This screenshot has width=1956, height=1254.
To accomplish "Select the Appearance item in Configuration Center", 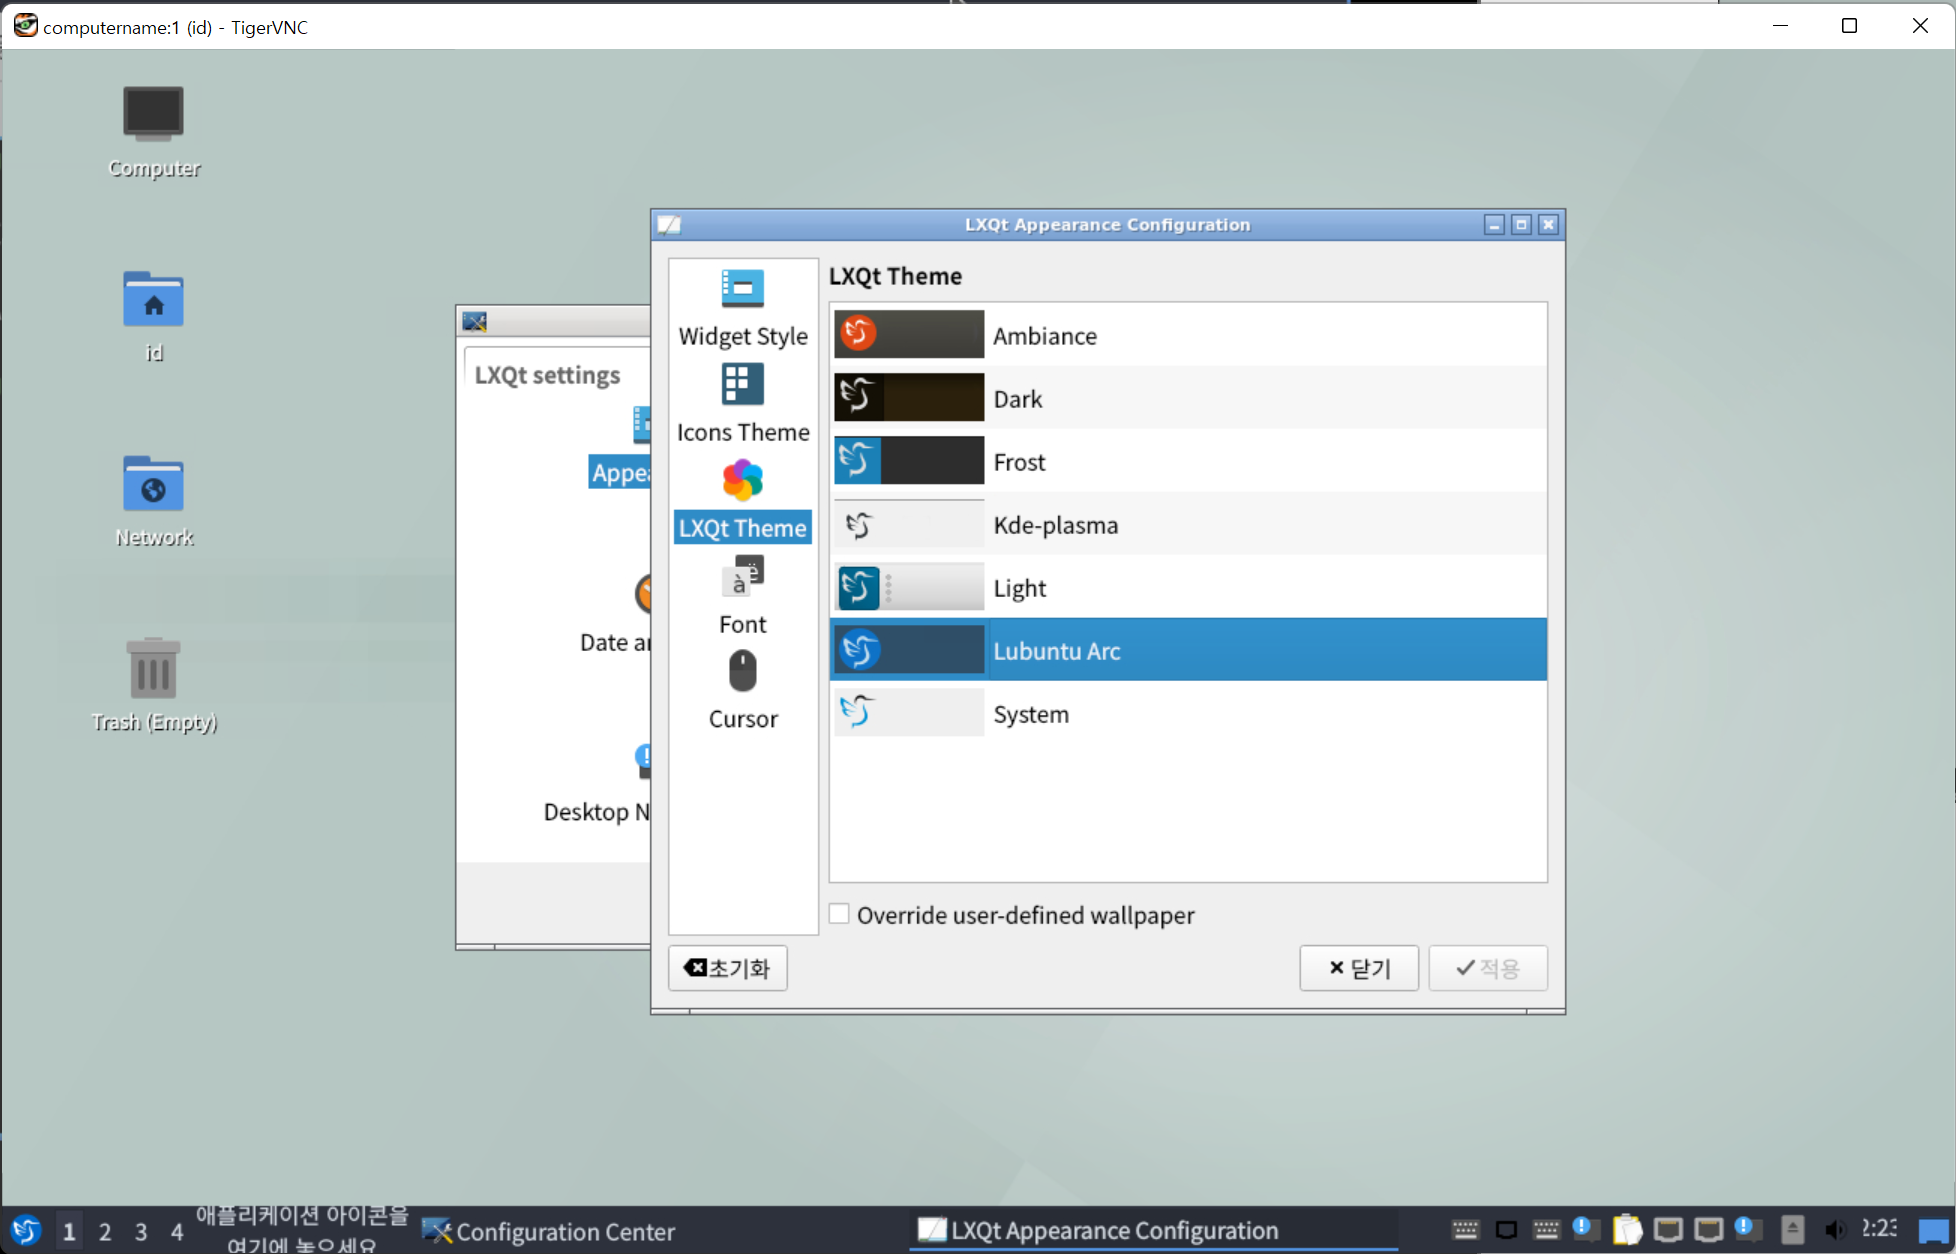I will pos(620,449).
